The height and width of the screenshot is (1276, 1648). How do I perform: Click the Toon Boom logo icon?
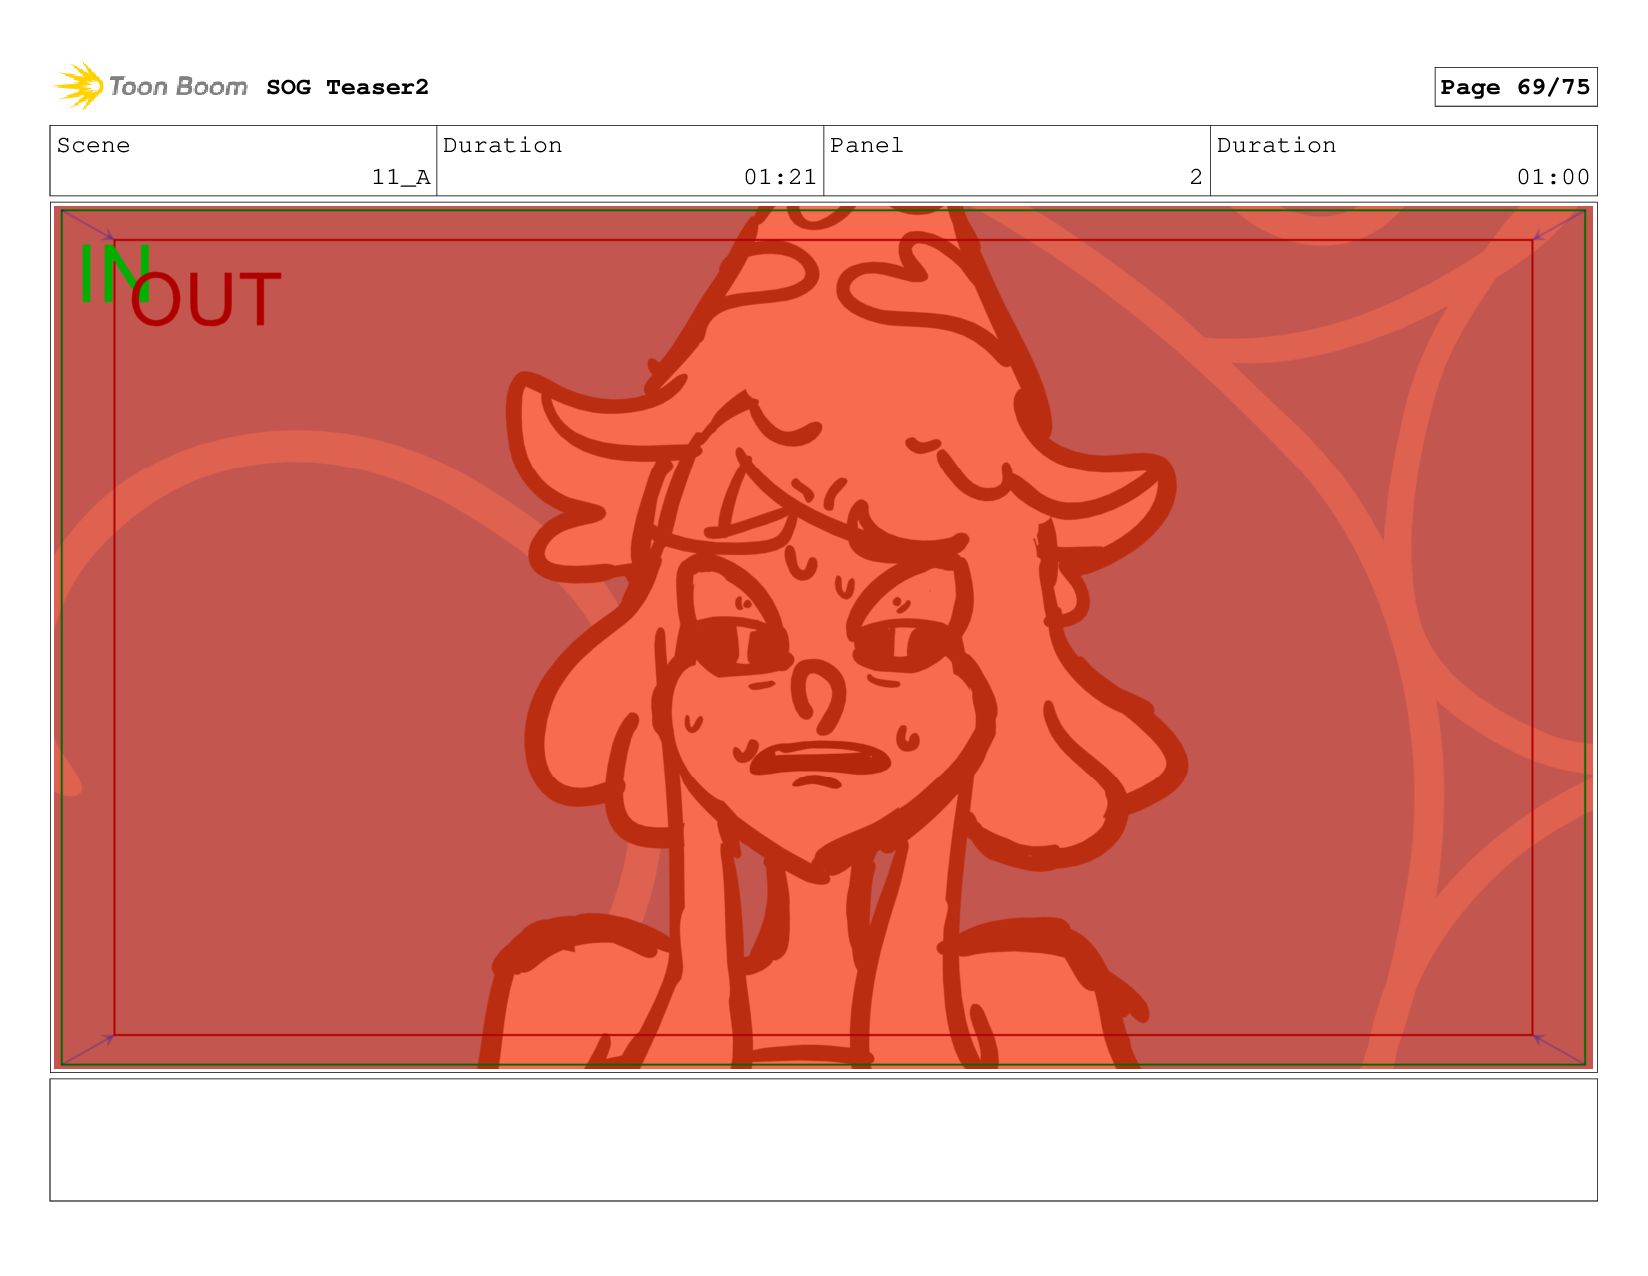coord(79,86)
